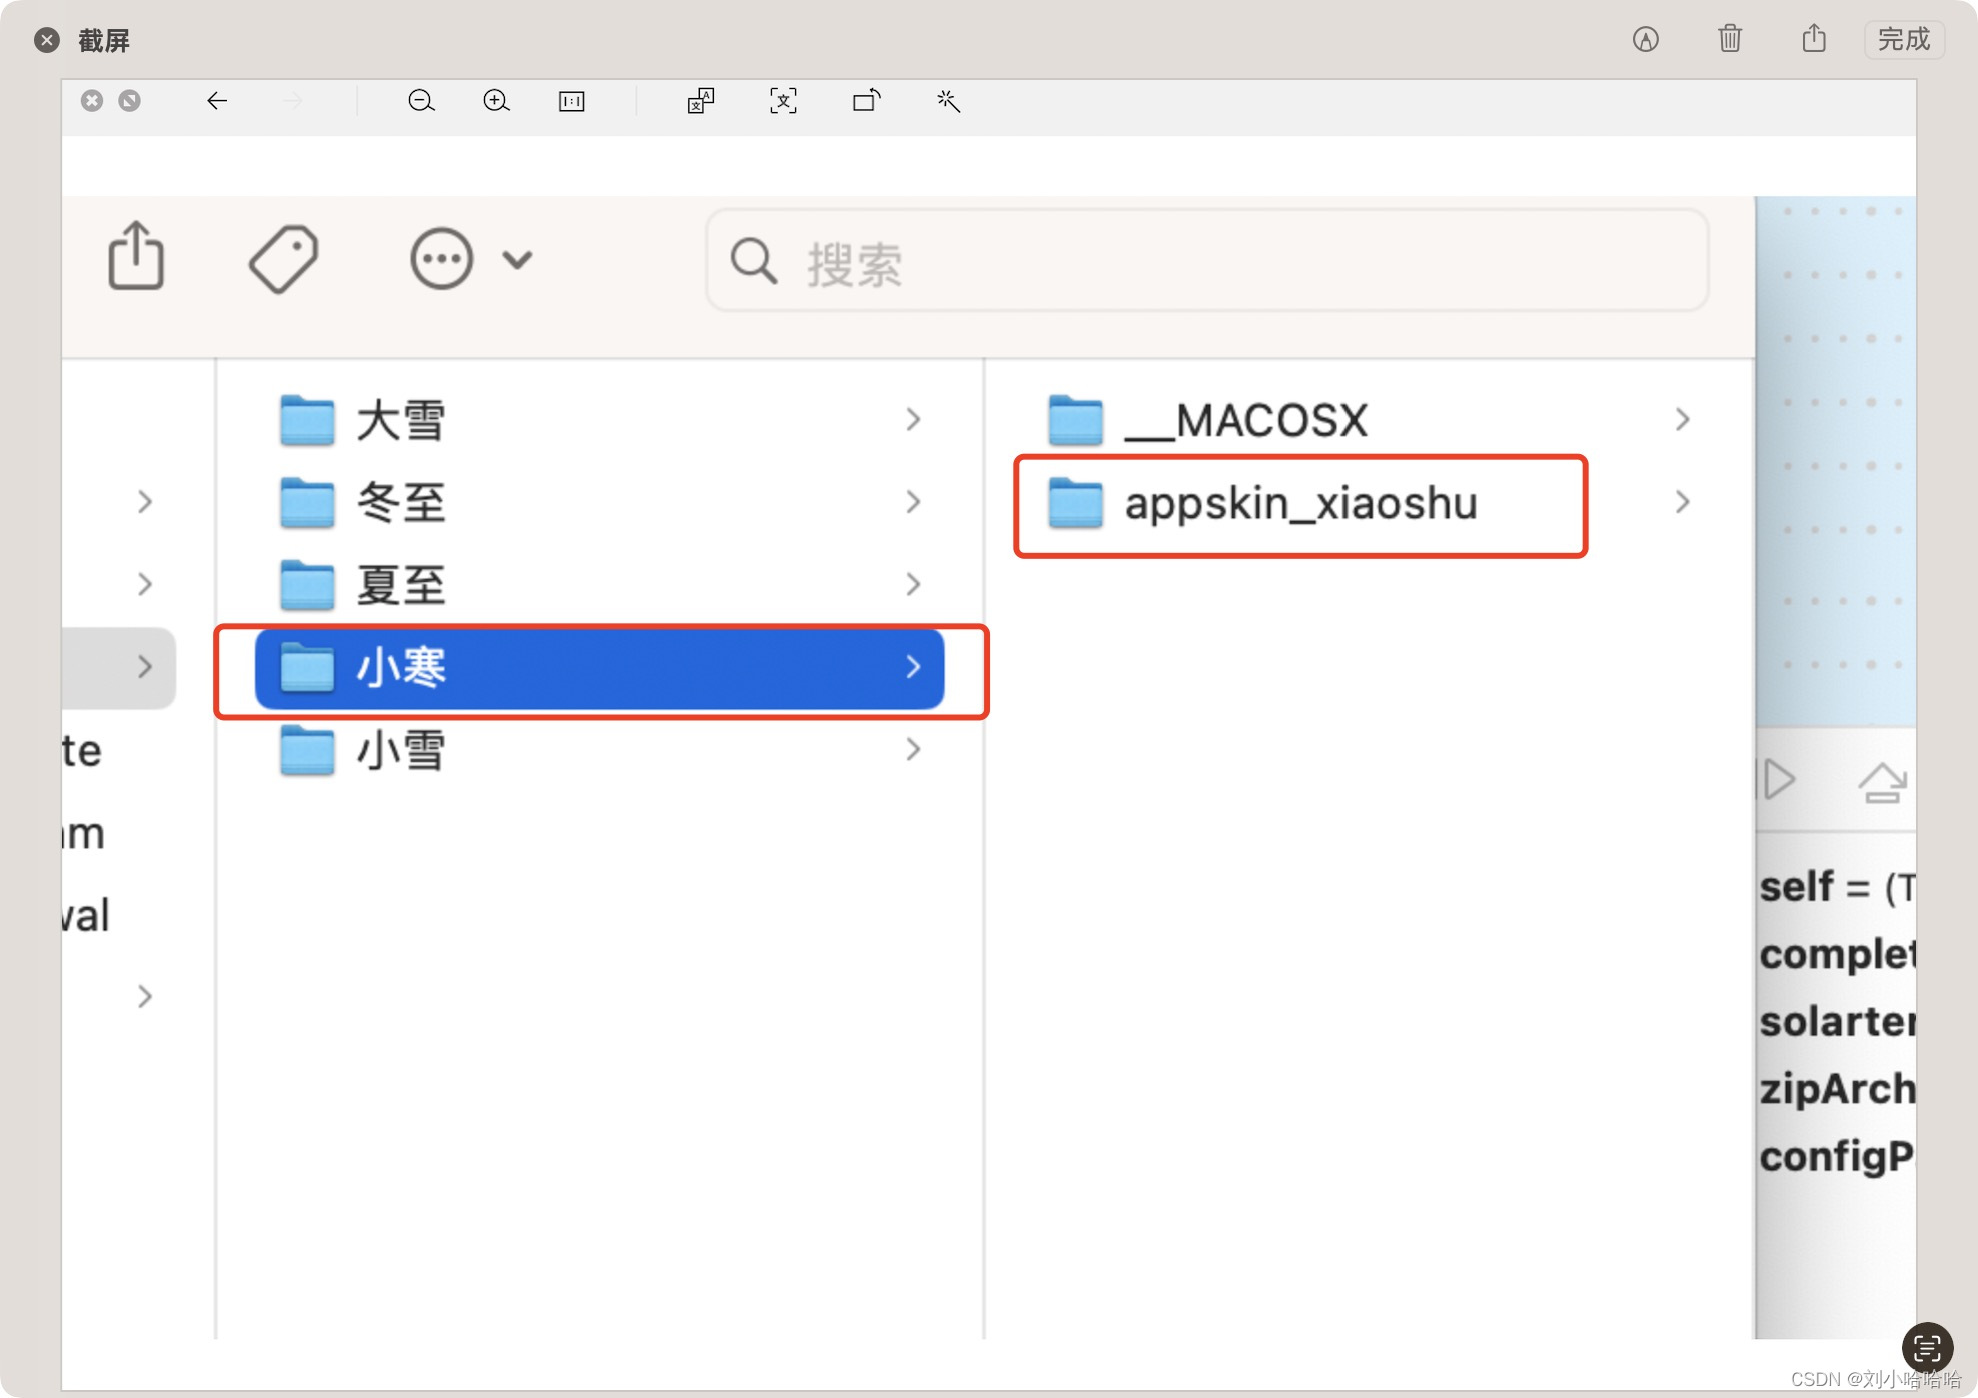The height and width of the screenshot is (1398, 1978).
Task: Click top-right share icon
Action: pos(1814,40)
